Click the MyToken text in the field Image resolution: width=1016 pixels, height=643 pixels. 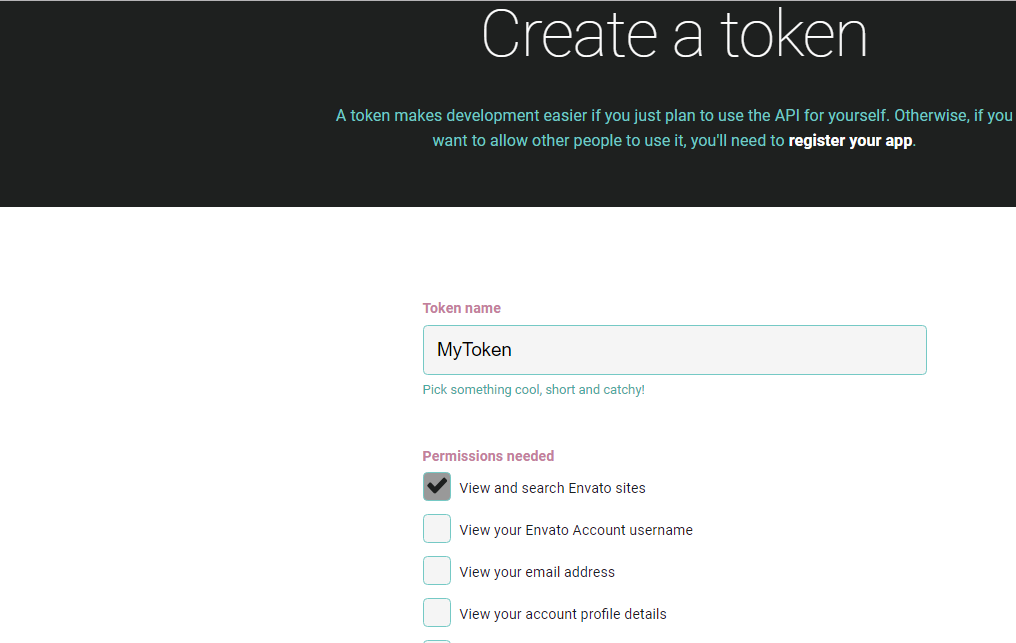click(474, 350)
